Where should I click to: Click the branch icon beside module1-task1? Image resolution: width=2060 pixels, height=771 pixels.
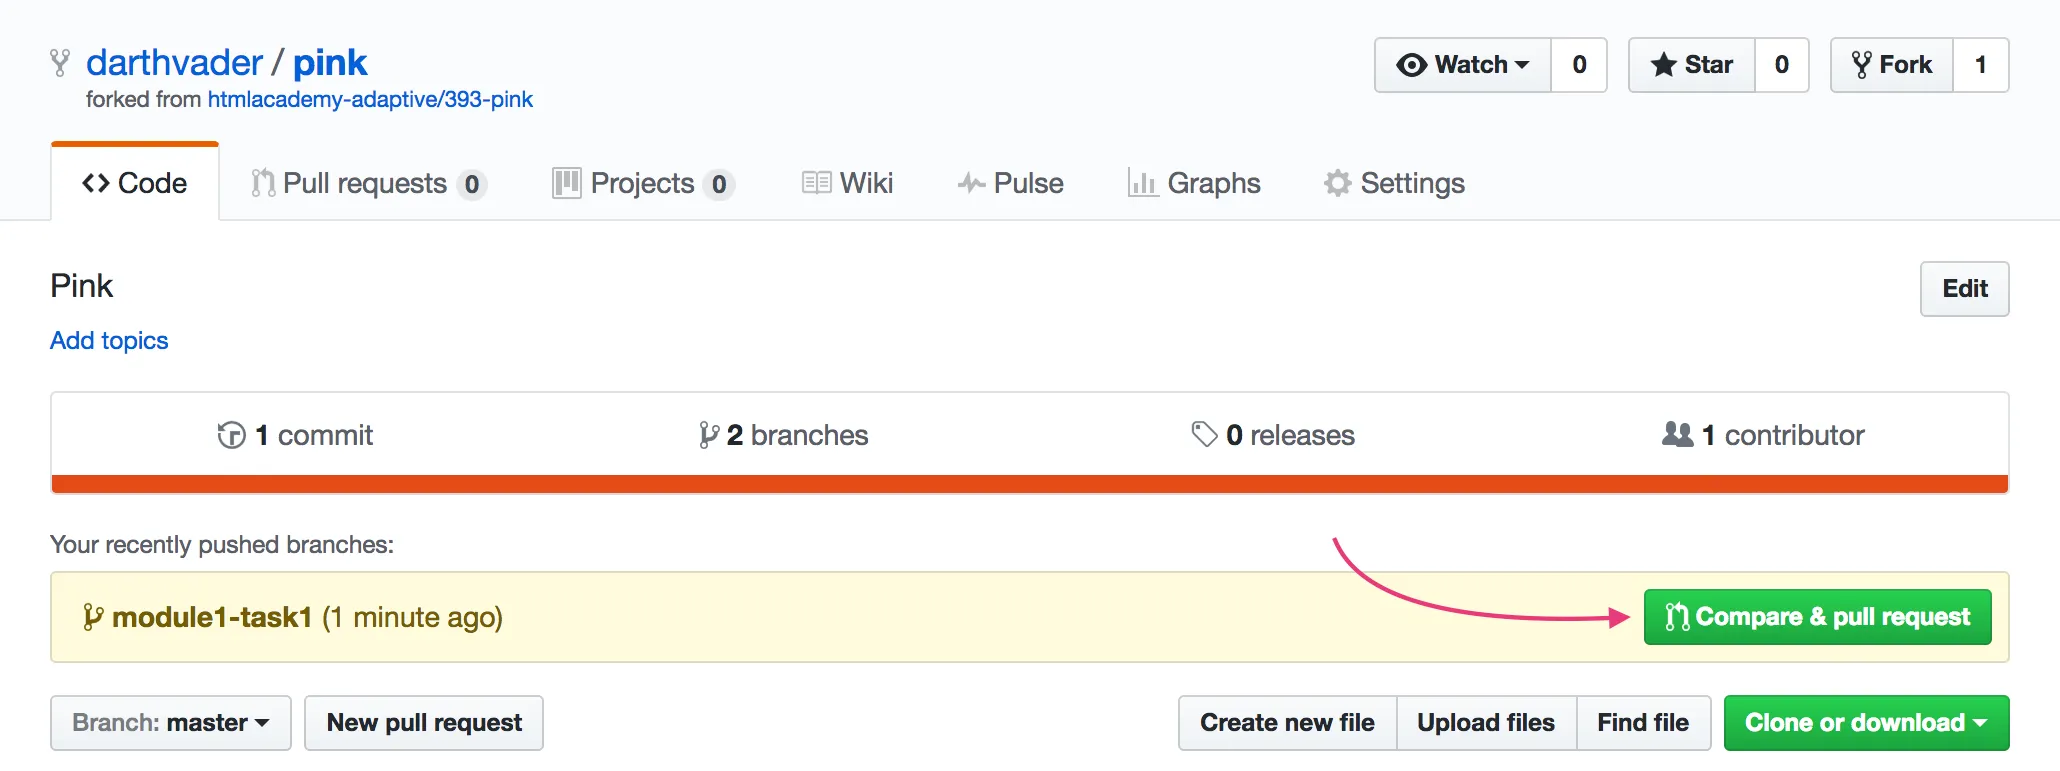(x=93, y=617)
